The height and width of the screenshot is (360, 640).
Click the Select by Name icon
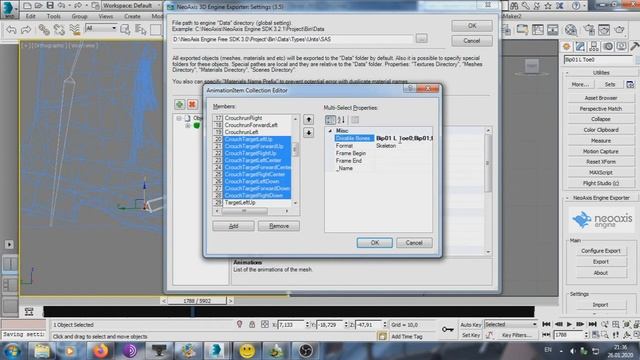(140, 29)
